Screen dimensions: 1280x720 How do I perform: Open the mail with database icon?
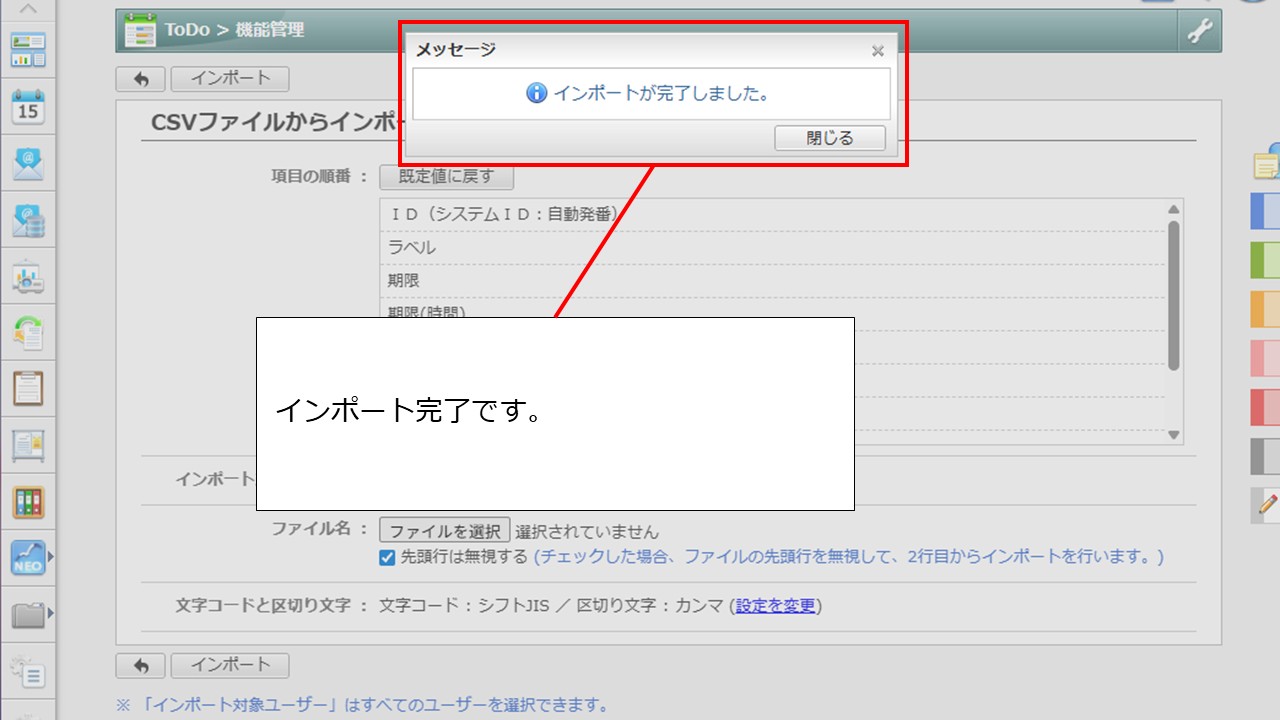(28, 220)
